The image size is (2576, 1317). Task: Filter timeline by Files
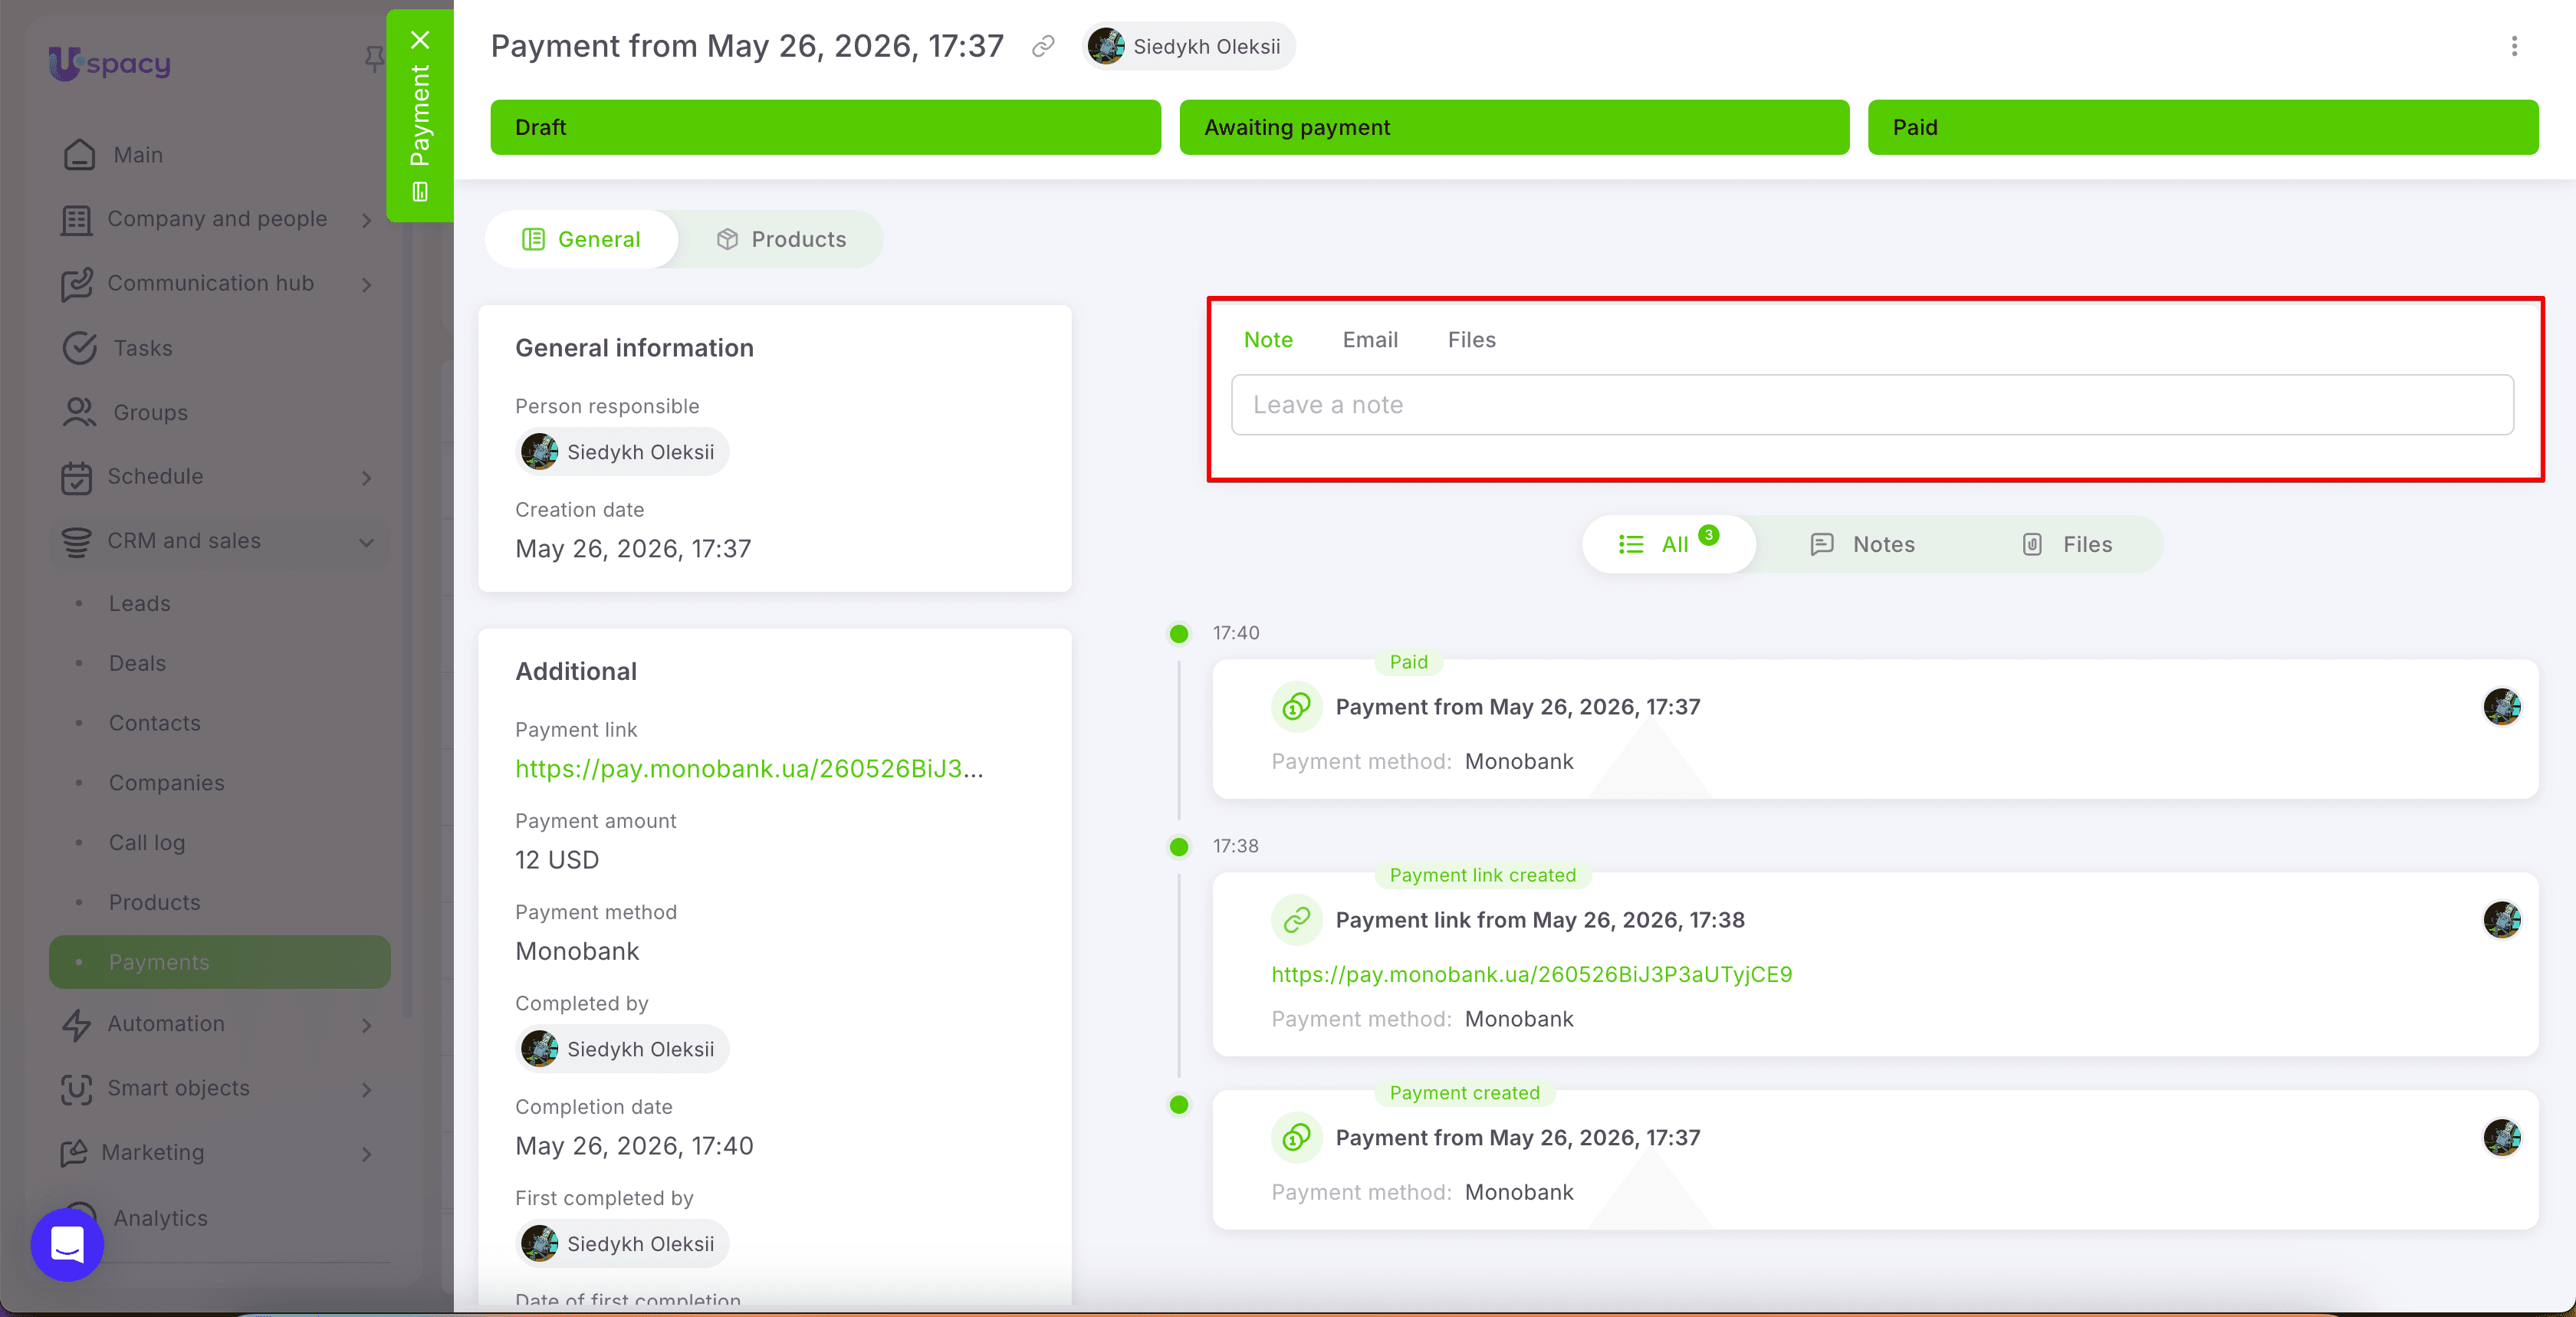tap(2067, 544)
